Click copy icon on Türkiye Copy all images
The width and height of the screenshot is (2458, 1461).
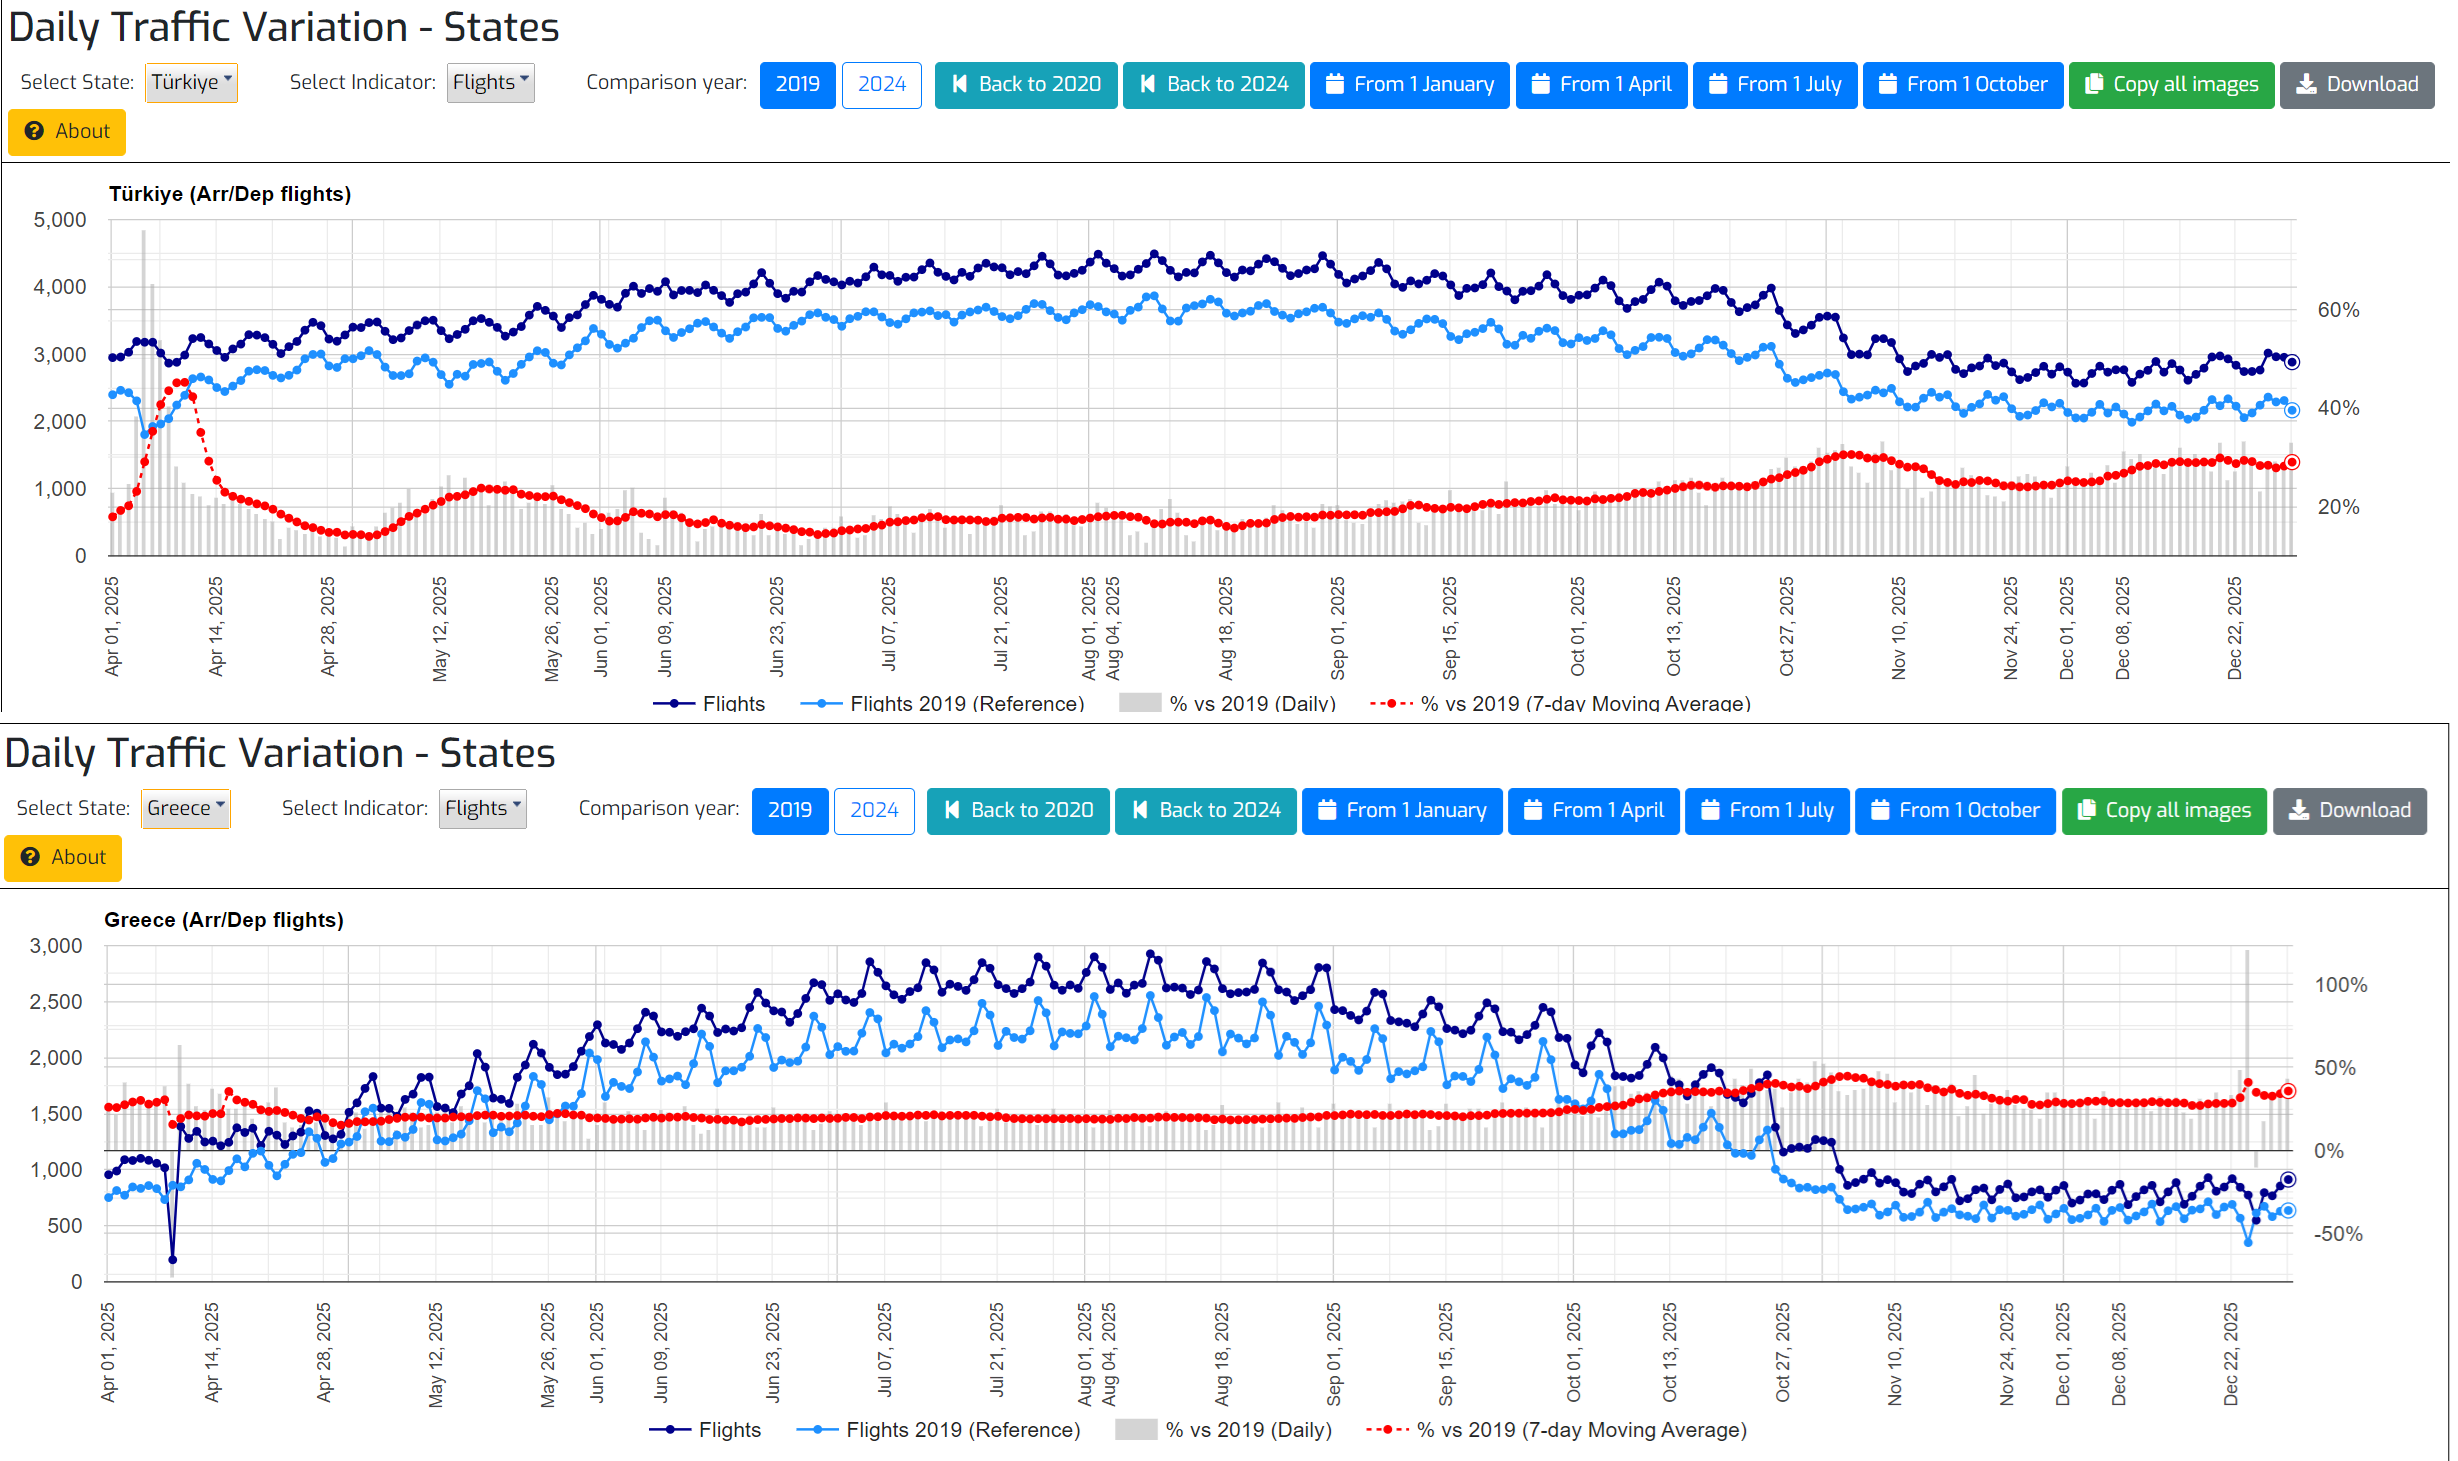(2093, 84)
